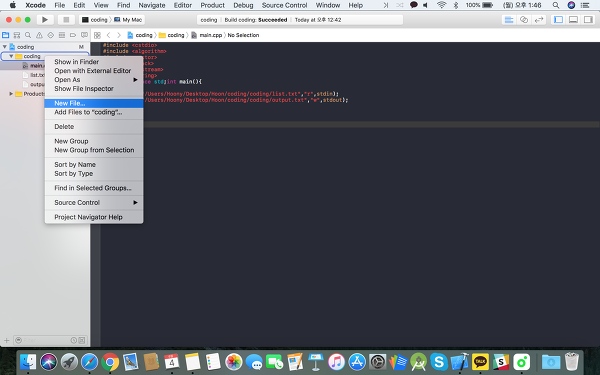Choose Open with External Editor
600x375 pixels.
(x=94, y=71)
